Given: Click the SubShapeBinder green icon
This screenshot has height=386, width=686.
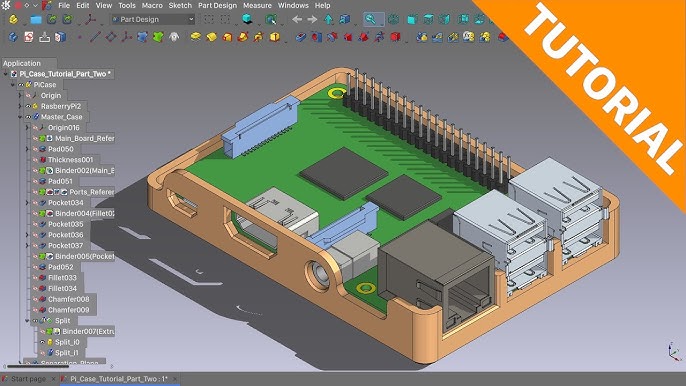Looking at the screenshot, I should pos(158,37).
